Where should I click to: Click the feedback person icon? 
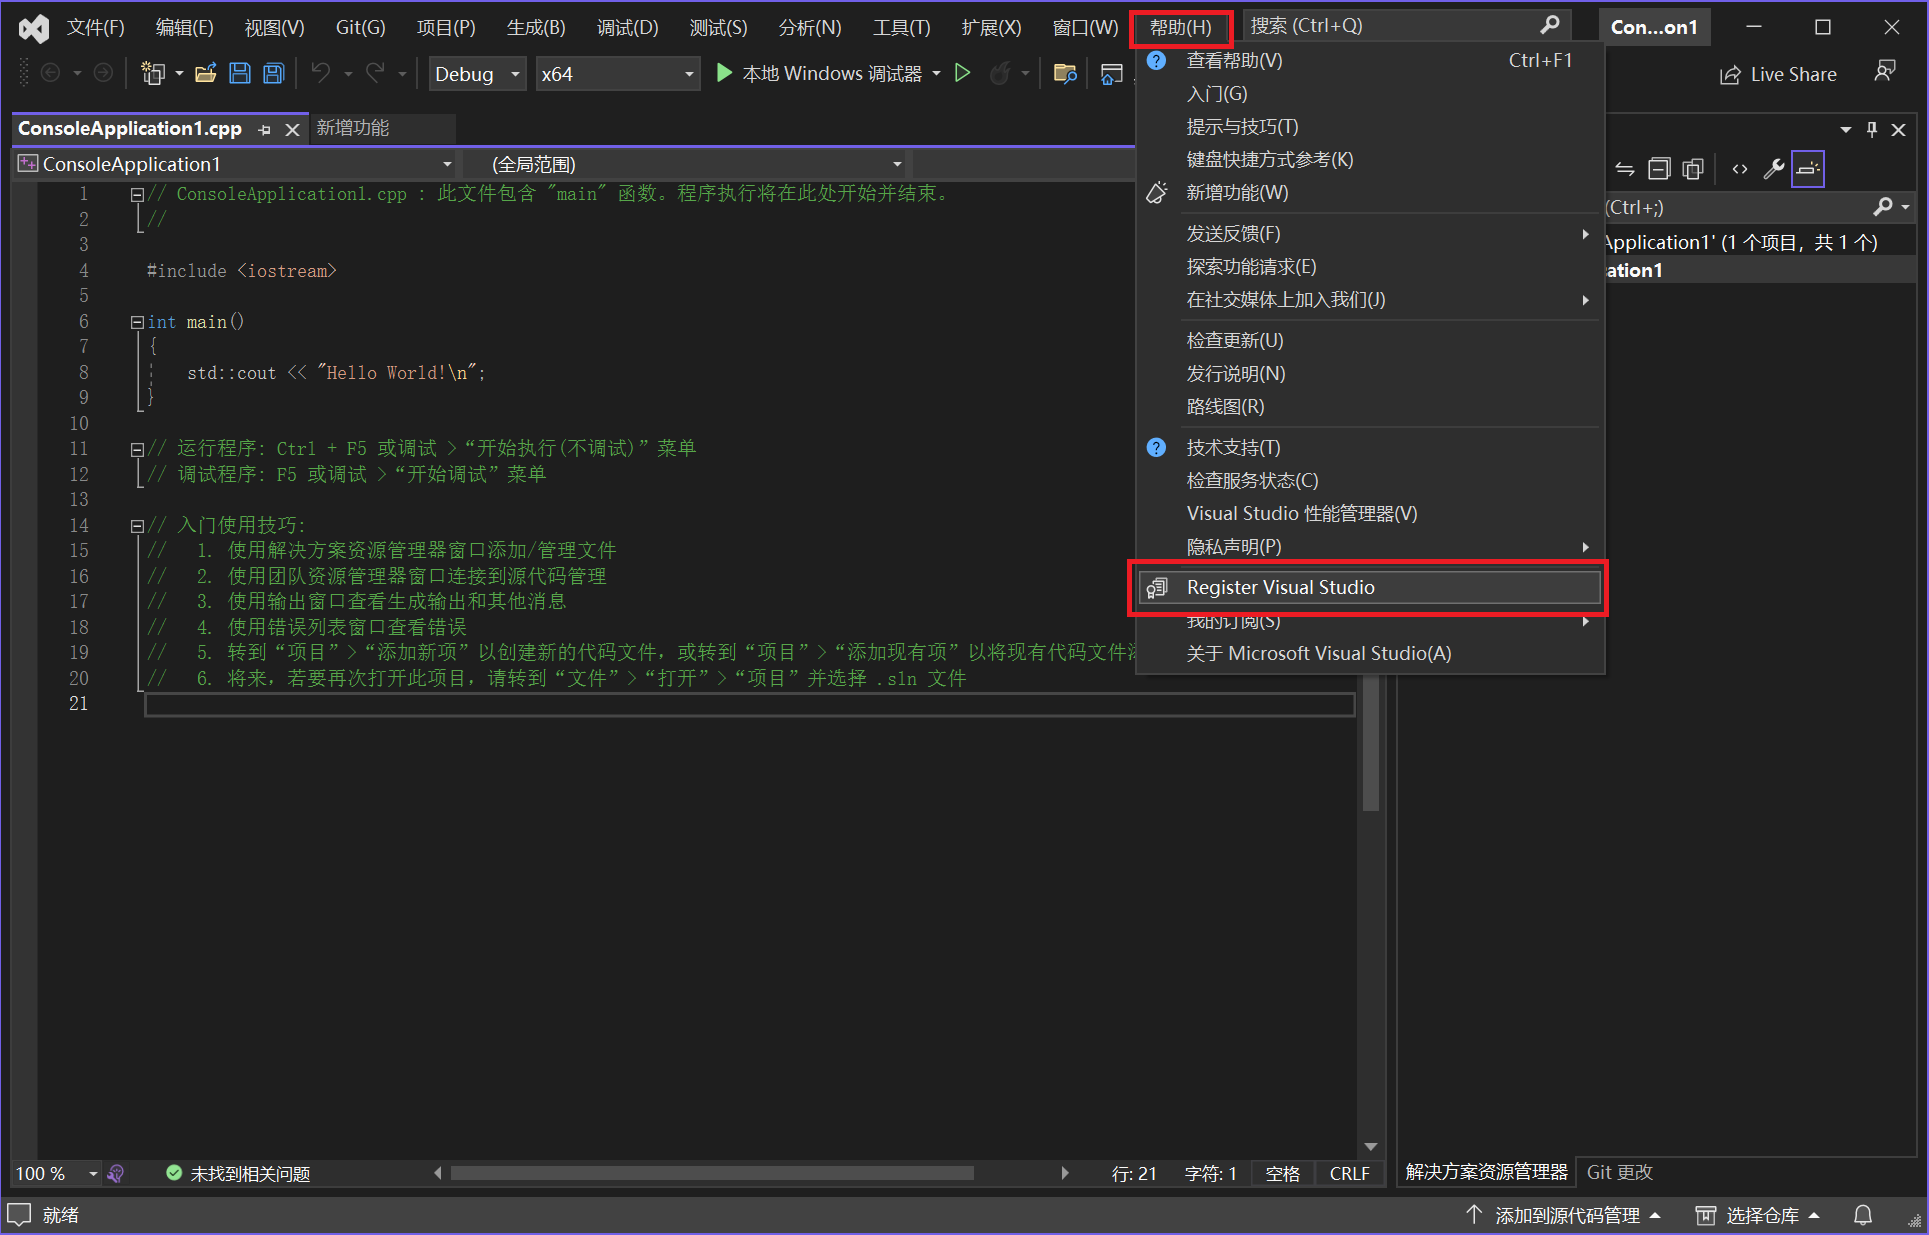[x=1885, y=72]
